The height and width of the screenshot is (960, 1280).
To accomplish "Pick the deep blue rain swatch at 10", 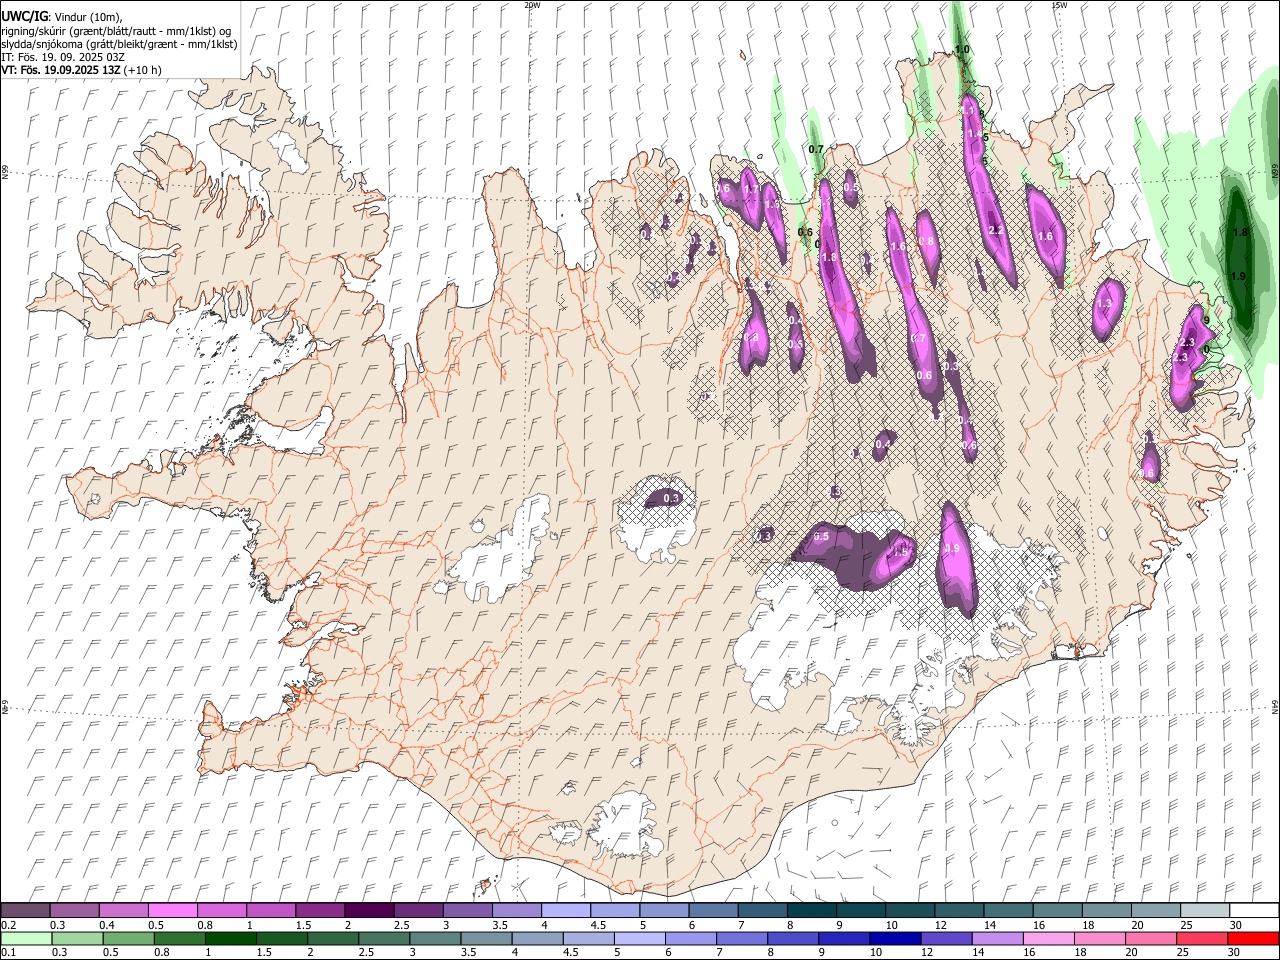I will (x=894, y=939).
